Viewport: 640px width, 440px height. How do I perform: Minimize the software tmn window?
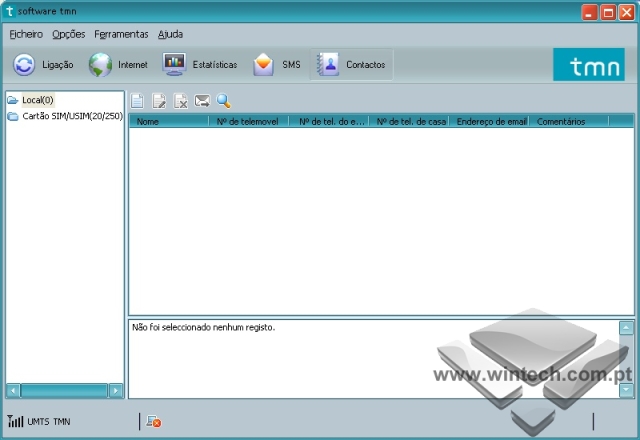[589, 12]
